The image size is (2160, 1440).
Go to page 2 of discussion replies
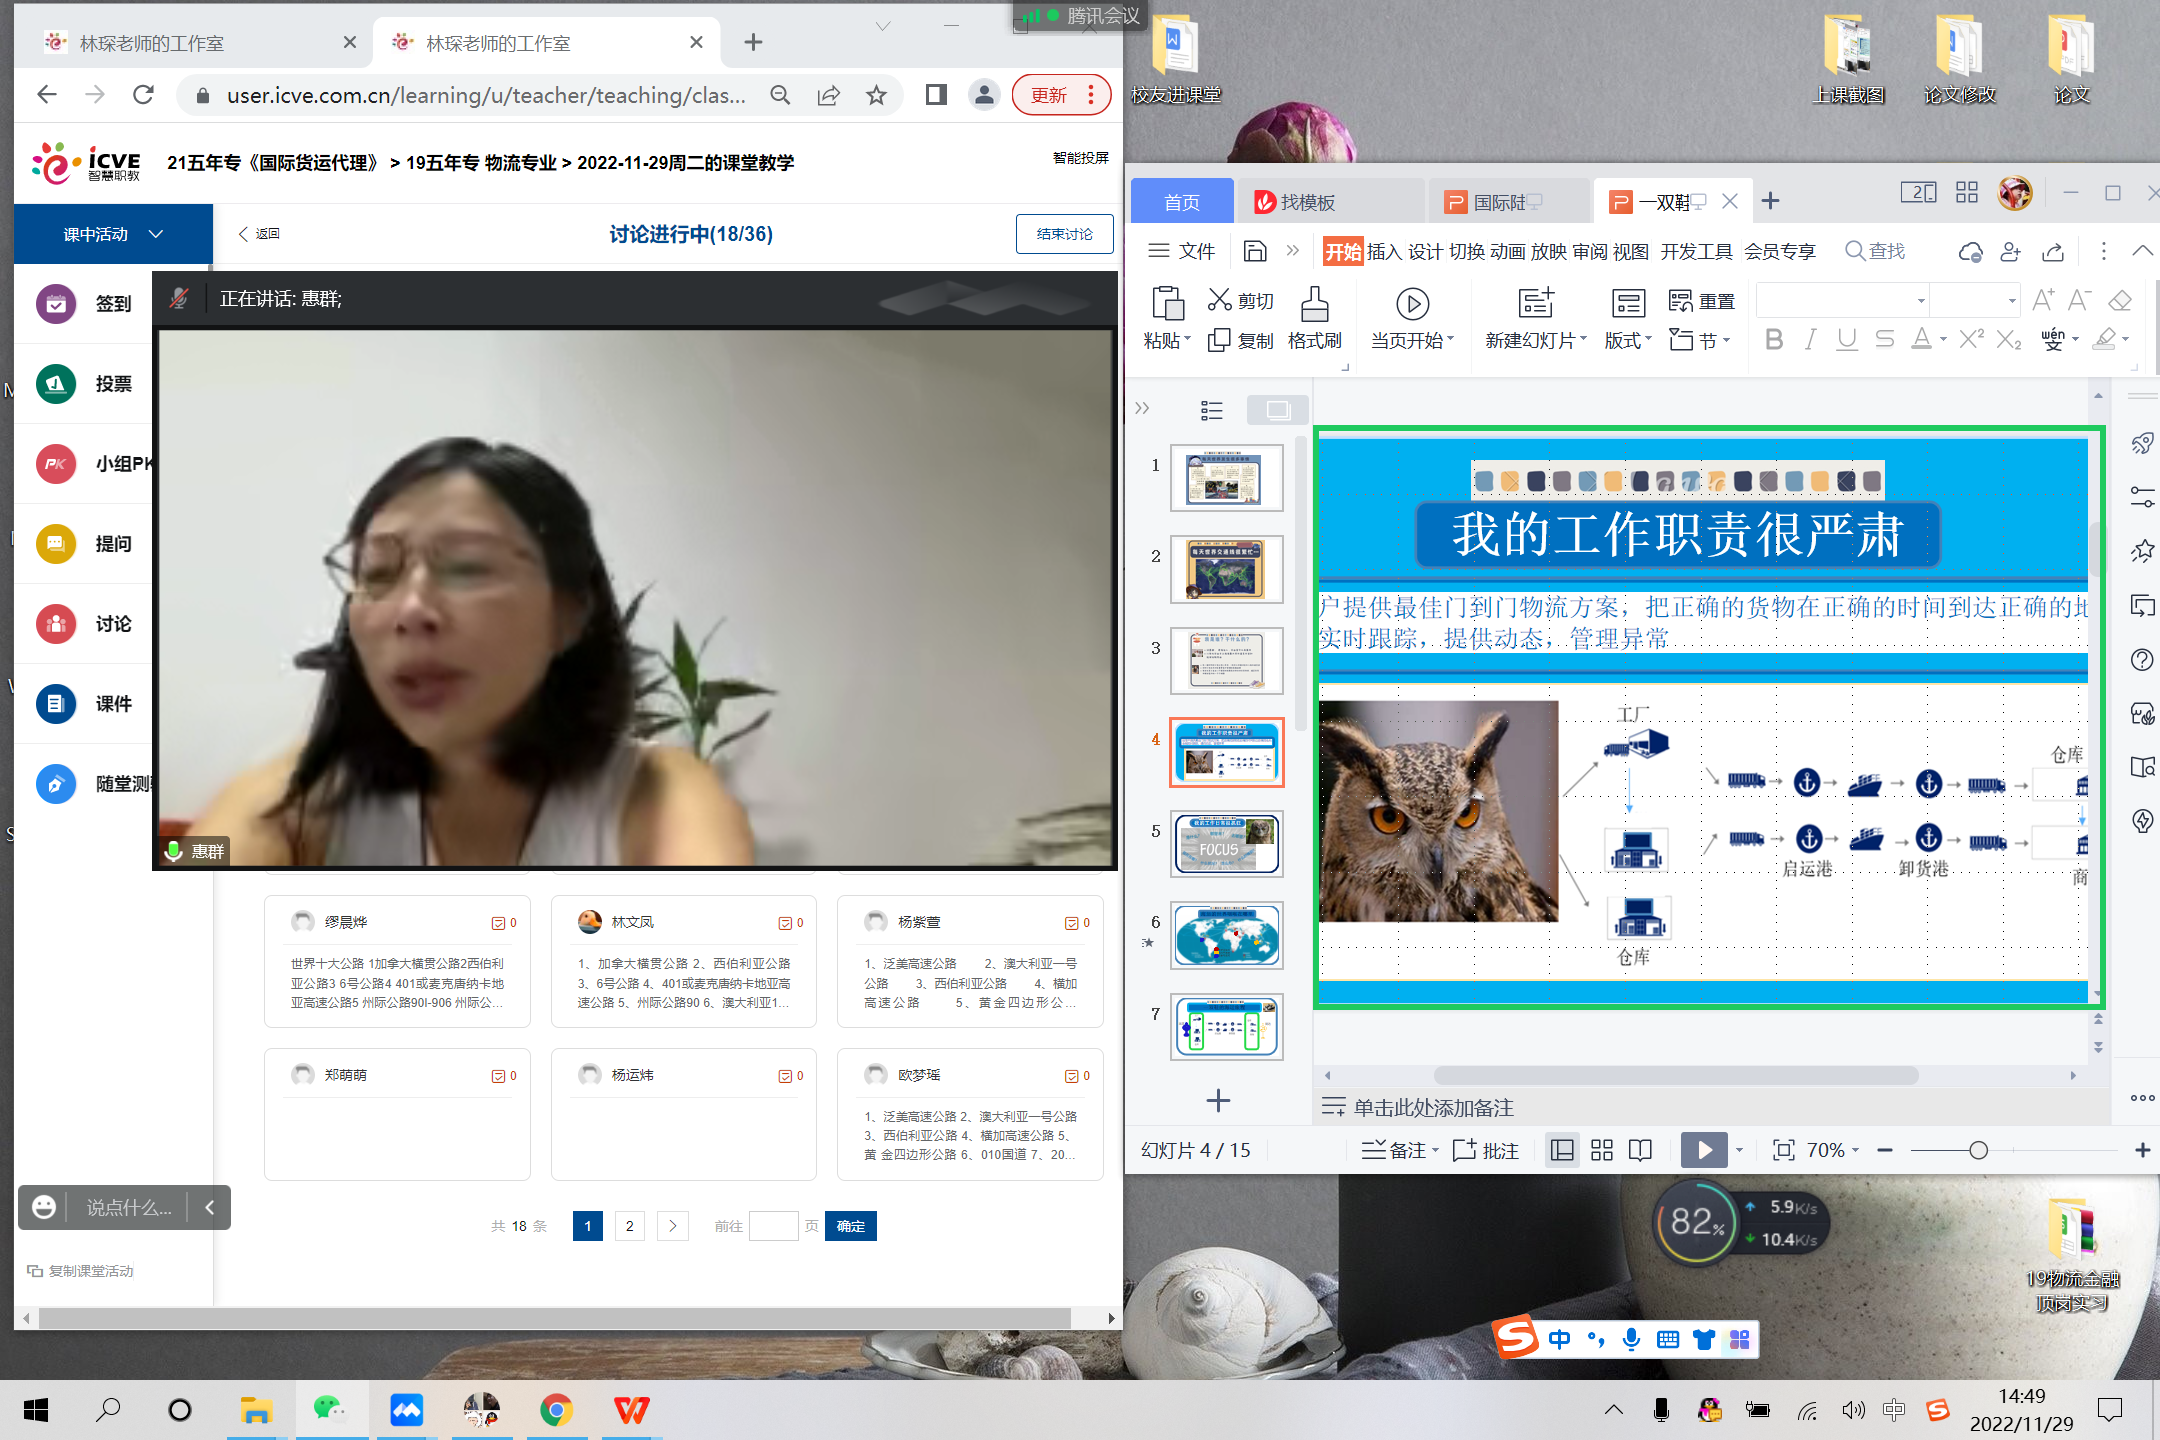(x=629, y=1226)
